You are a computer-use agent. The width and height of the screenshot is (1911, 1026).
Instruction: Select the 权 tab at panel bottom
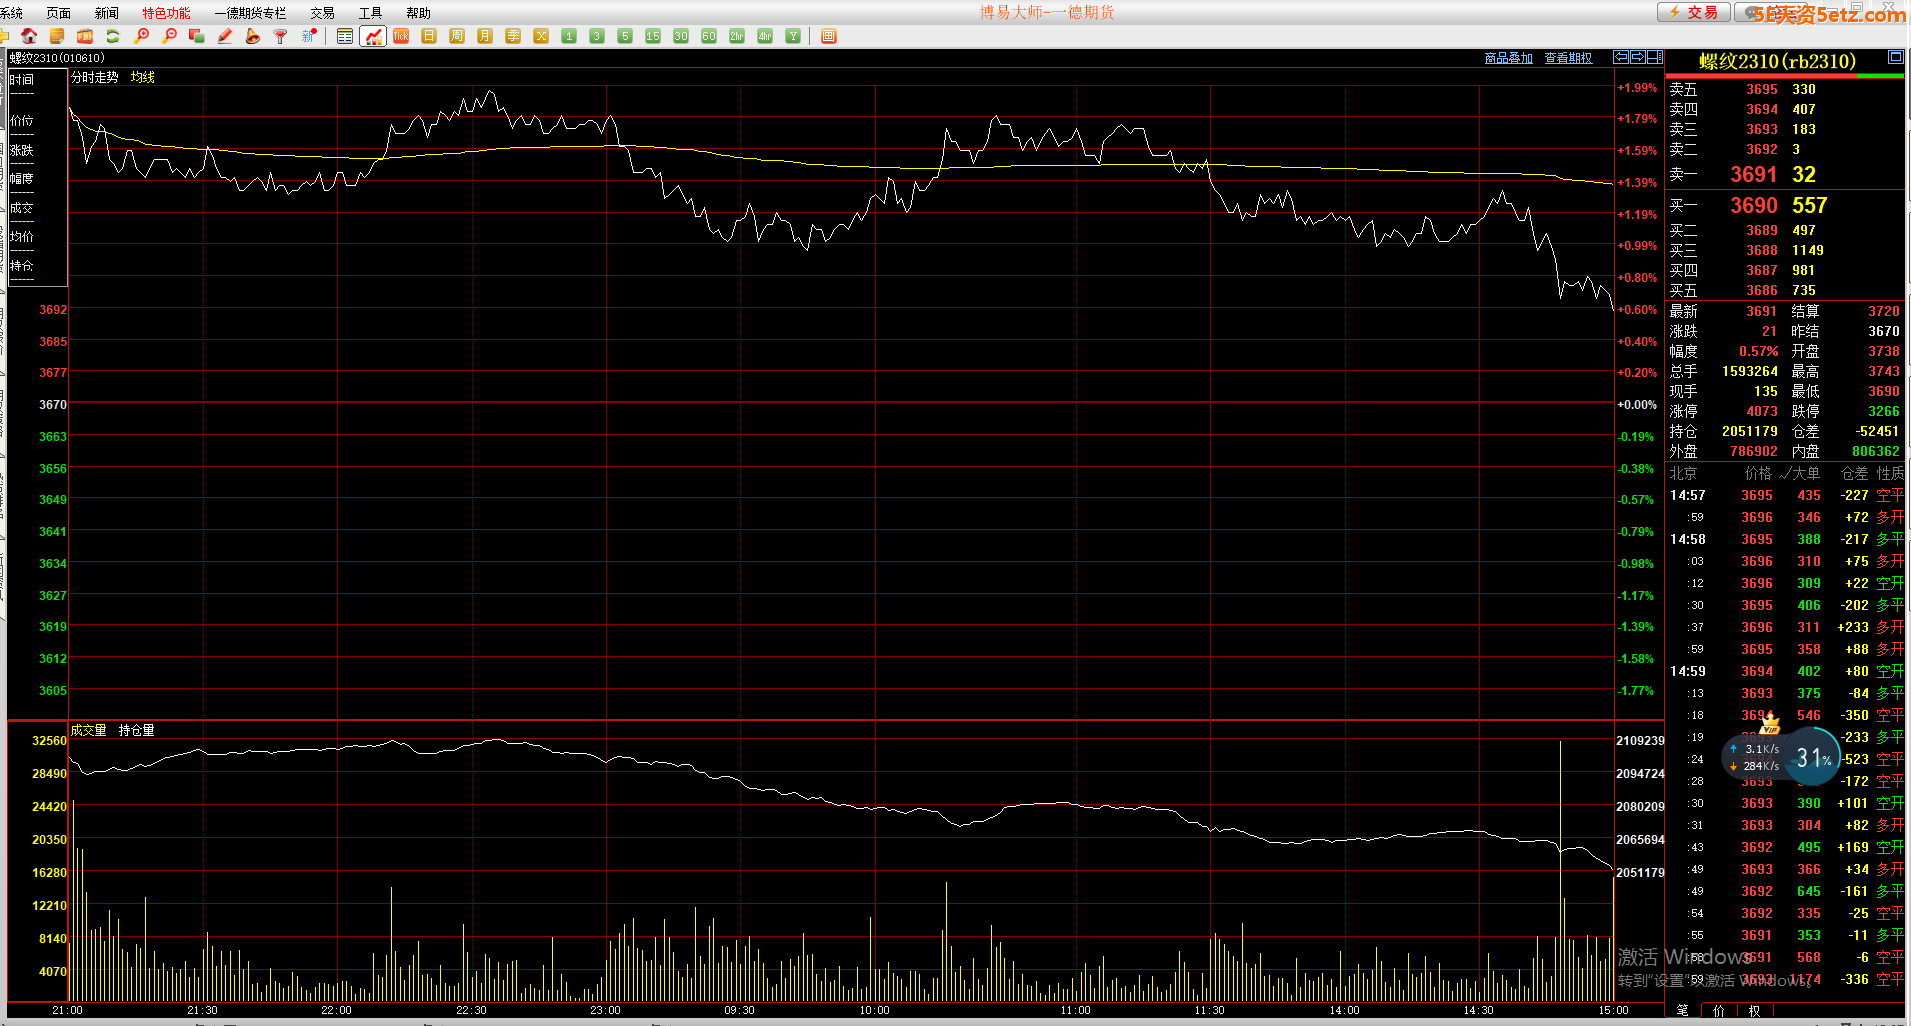[x=1755, y=1010]
